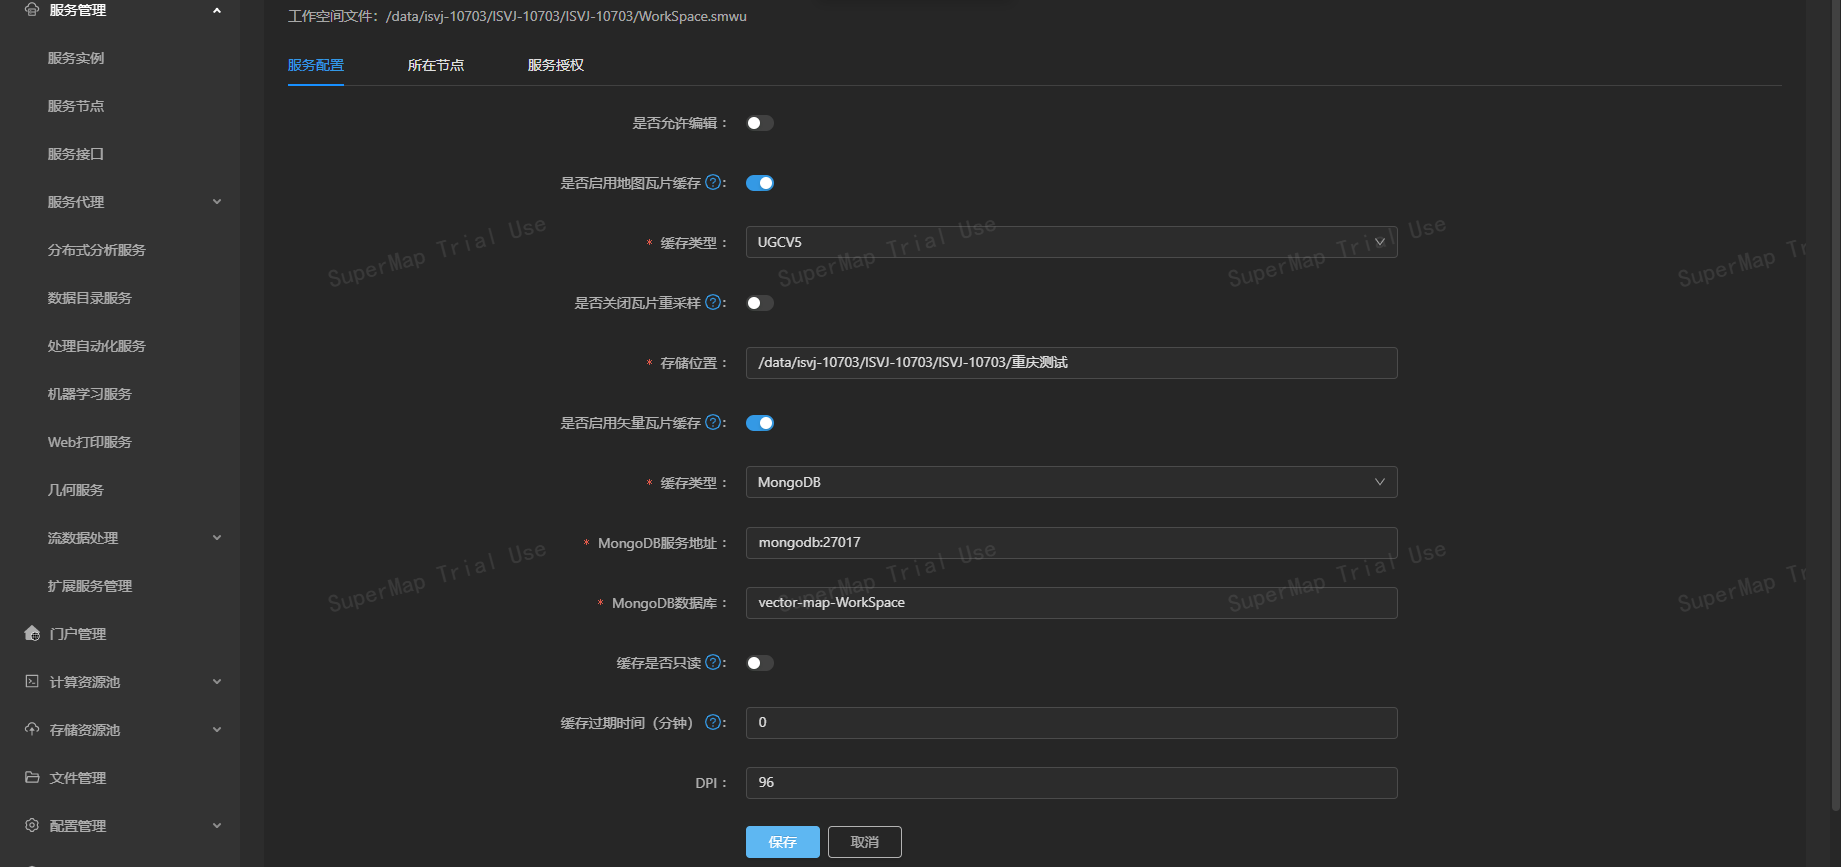Click the 保存 button
The width and height of the screenshot is (1841, 867).
[x=782, y=842]
